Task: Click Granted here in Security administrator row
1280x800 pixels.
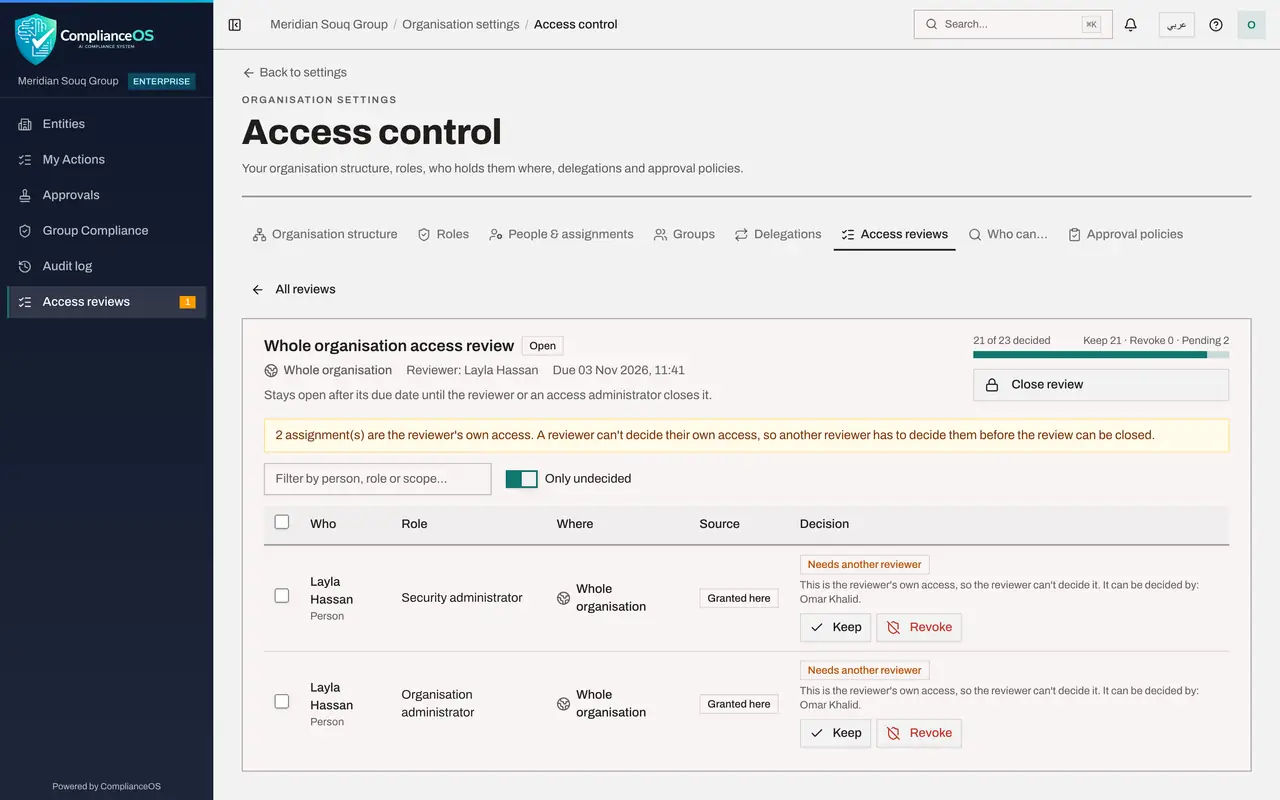Action: tap(739, 598)
